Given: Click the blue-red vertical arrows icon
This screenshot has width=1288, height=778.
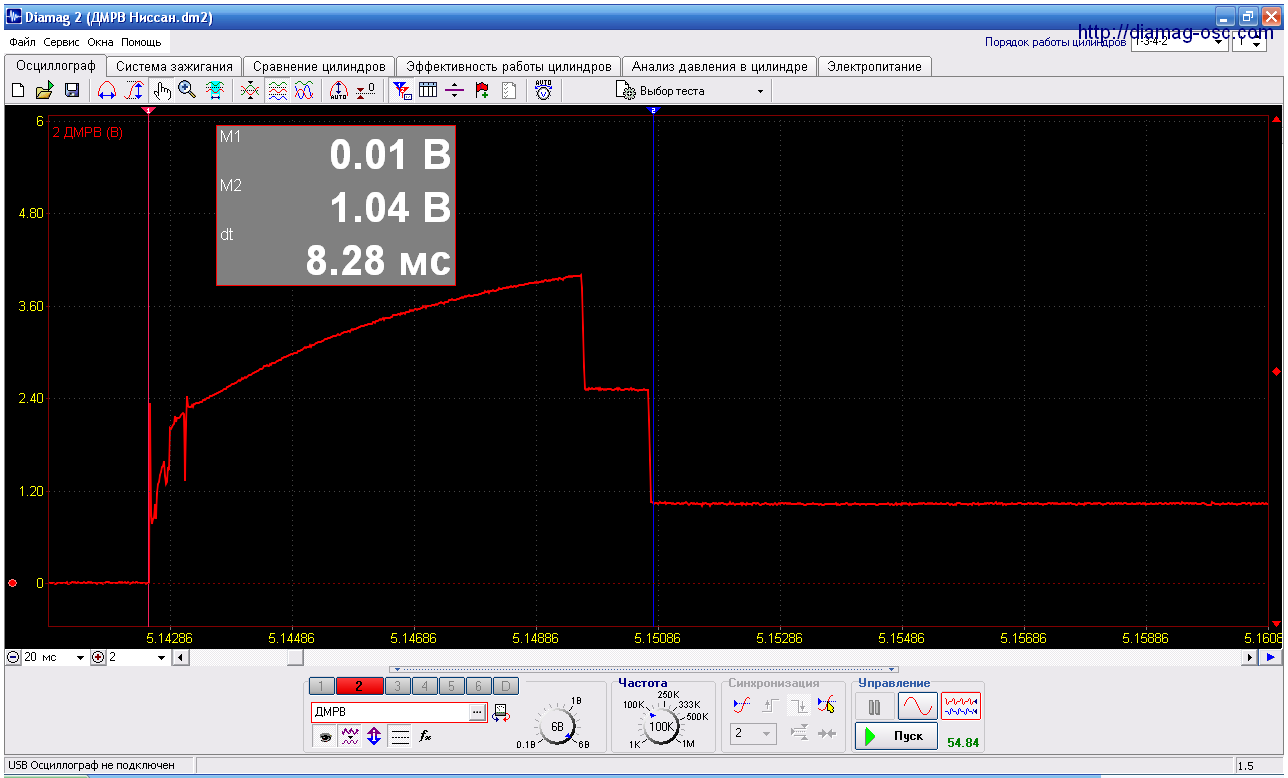Looking at the screenshot, I should (375, 736).
